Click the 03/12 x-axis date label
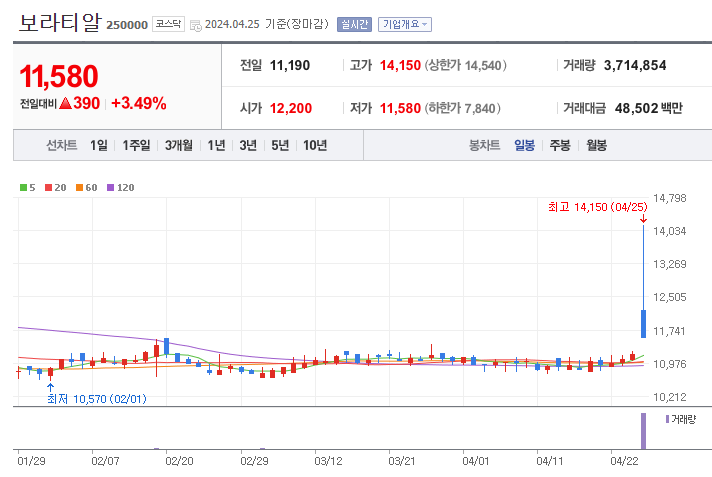 [328, 461]
